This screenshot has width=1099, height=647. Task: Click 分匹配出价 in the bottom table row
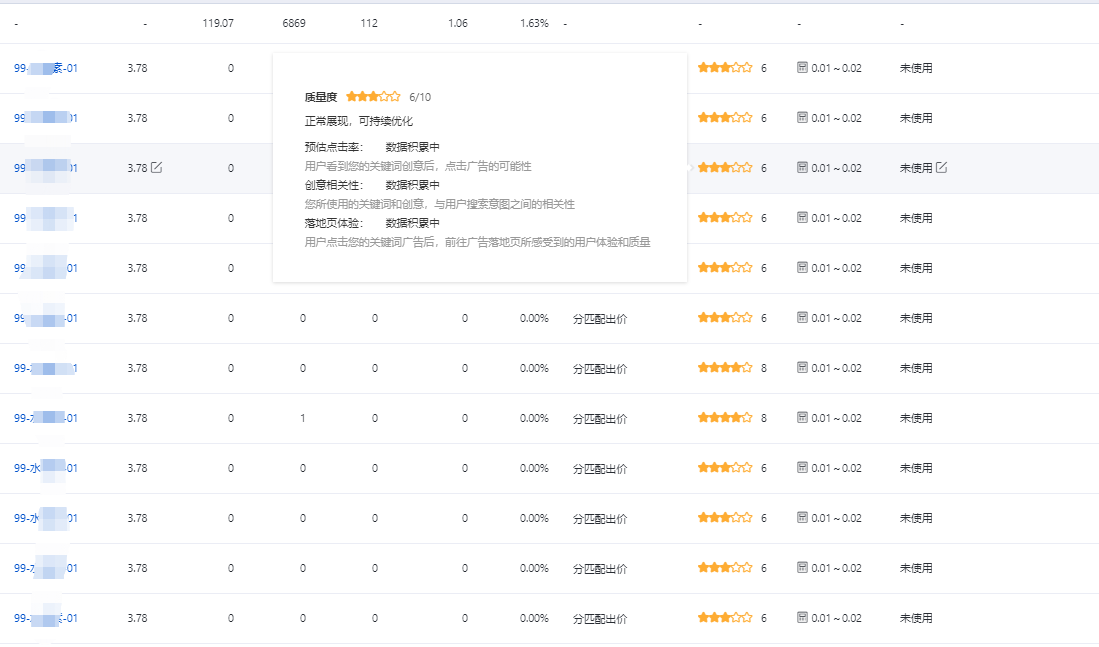tap(600, 618)
